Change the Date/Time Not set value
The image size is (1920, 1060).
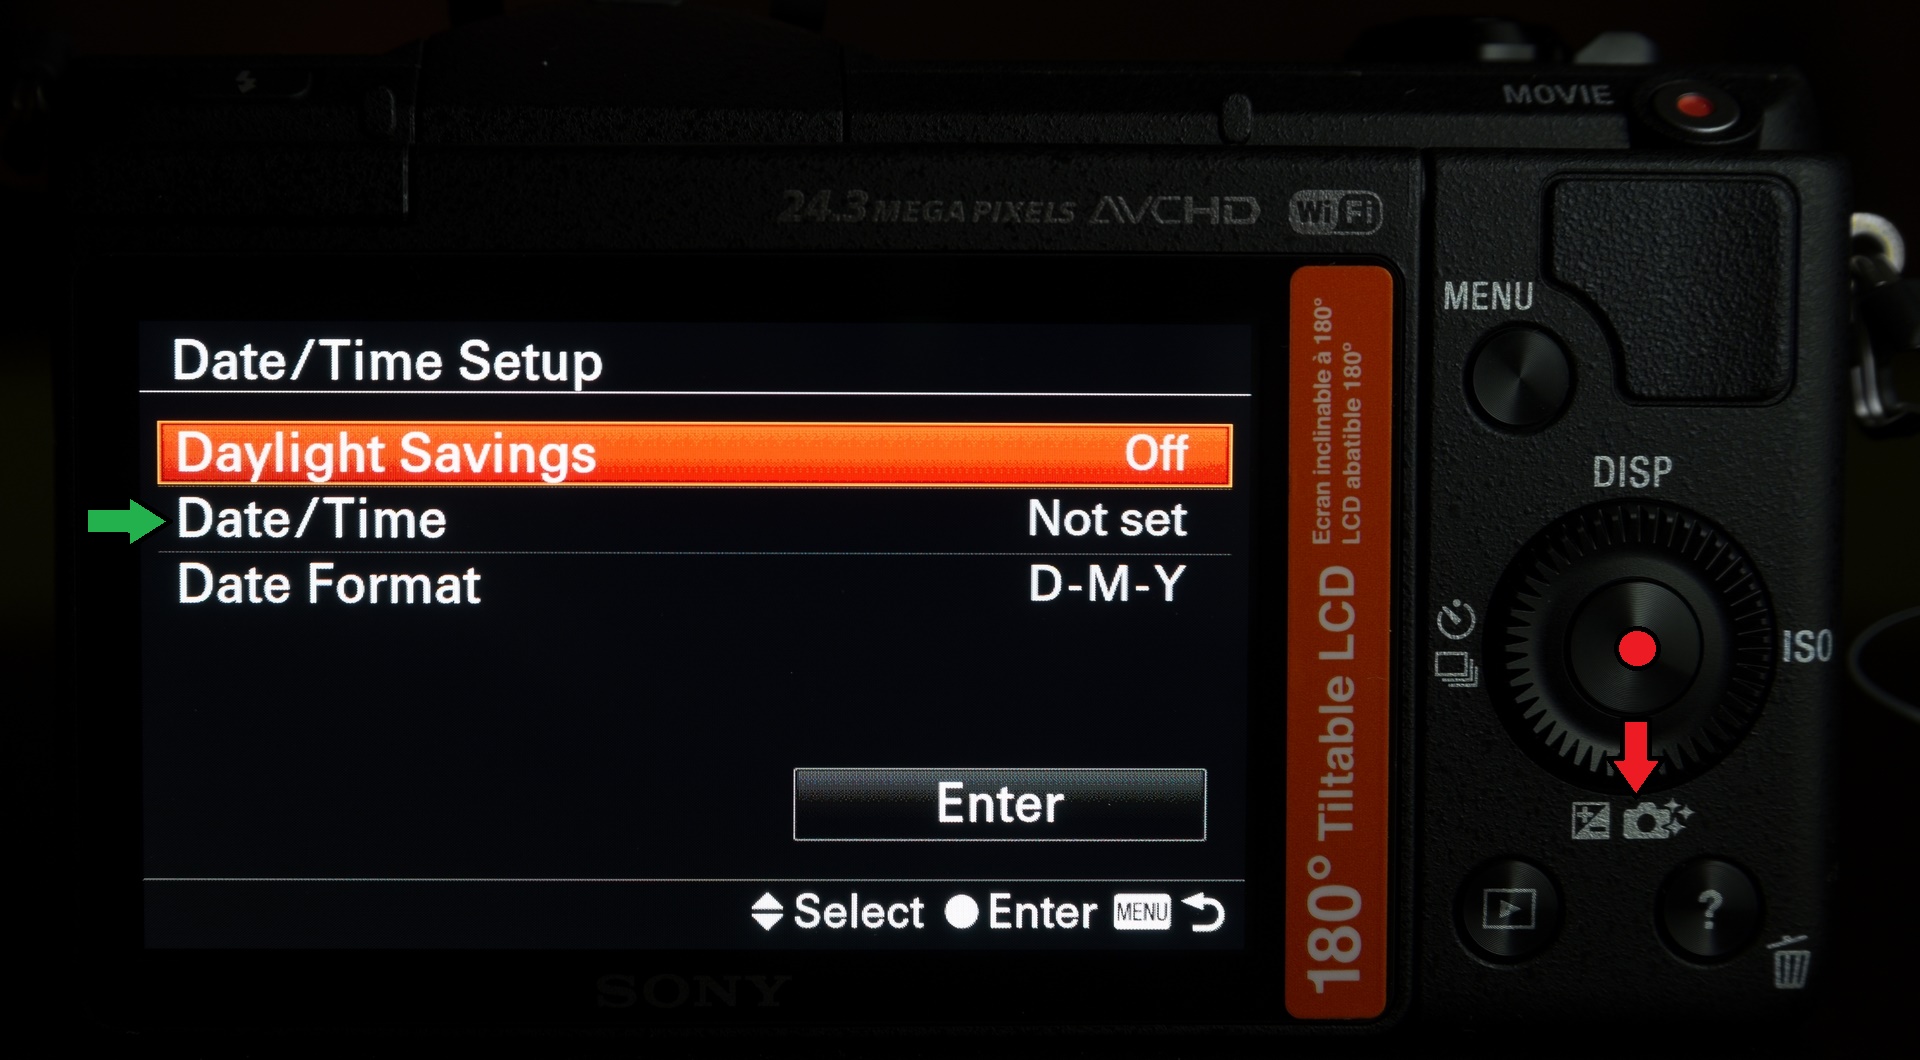(1107, 519)
